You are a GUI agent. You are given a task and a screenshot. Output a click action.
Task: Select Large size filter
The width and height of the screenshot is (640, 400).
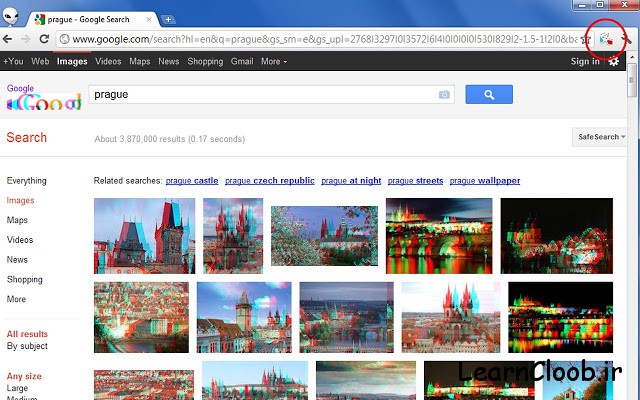(x=17, y=388)
